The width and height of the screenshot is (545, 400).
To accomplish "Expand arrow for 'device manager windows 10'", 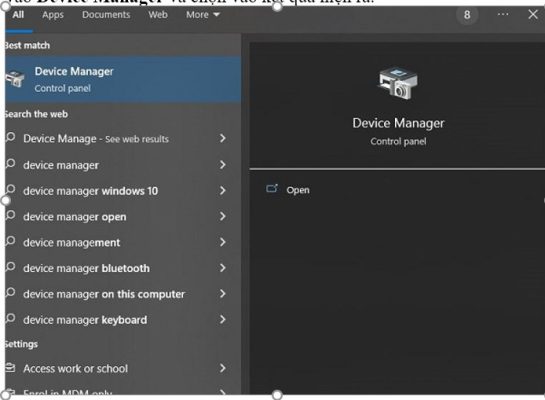I will pos(223,190).
